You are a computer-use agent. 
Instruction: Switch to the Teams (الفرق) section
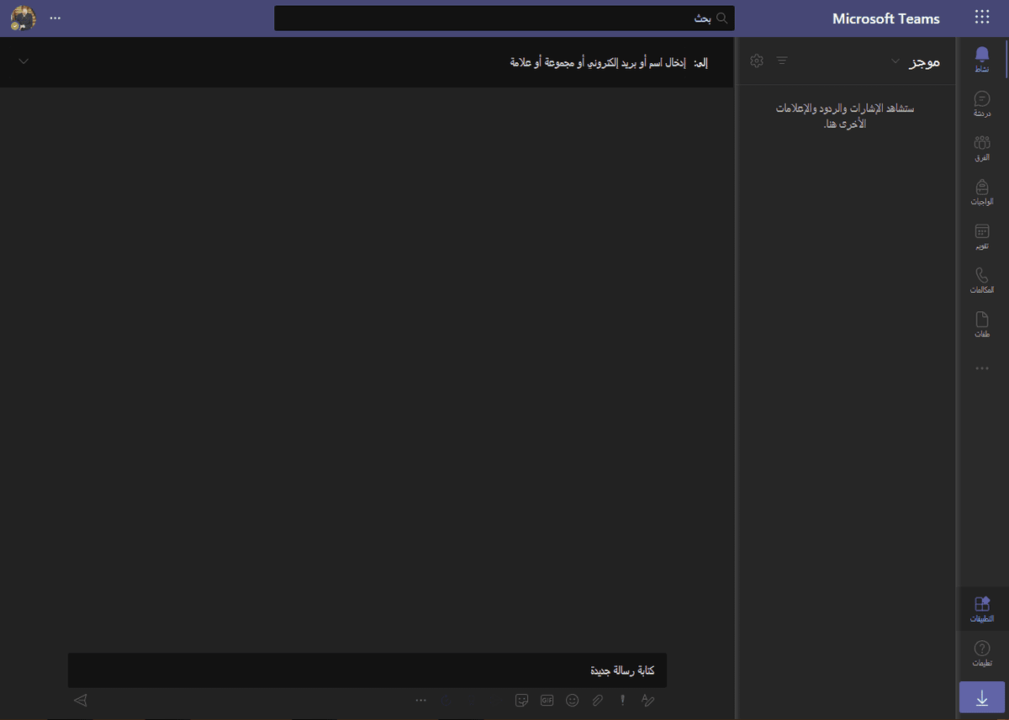(982, 146)
